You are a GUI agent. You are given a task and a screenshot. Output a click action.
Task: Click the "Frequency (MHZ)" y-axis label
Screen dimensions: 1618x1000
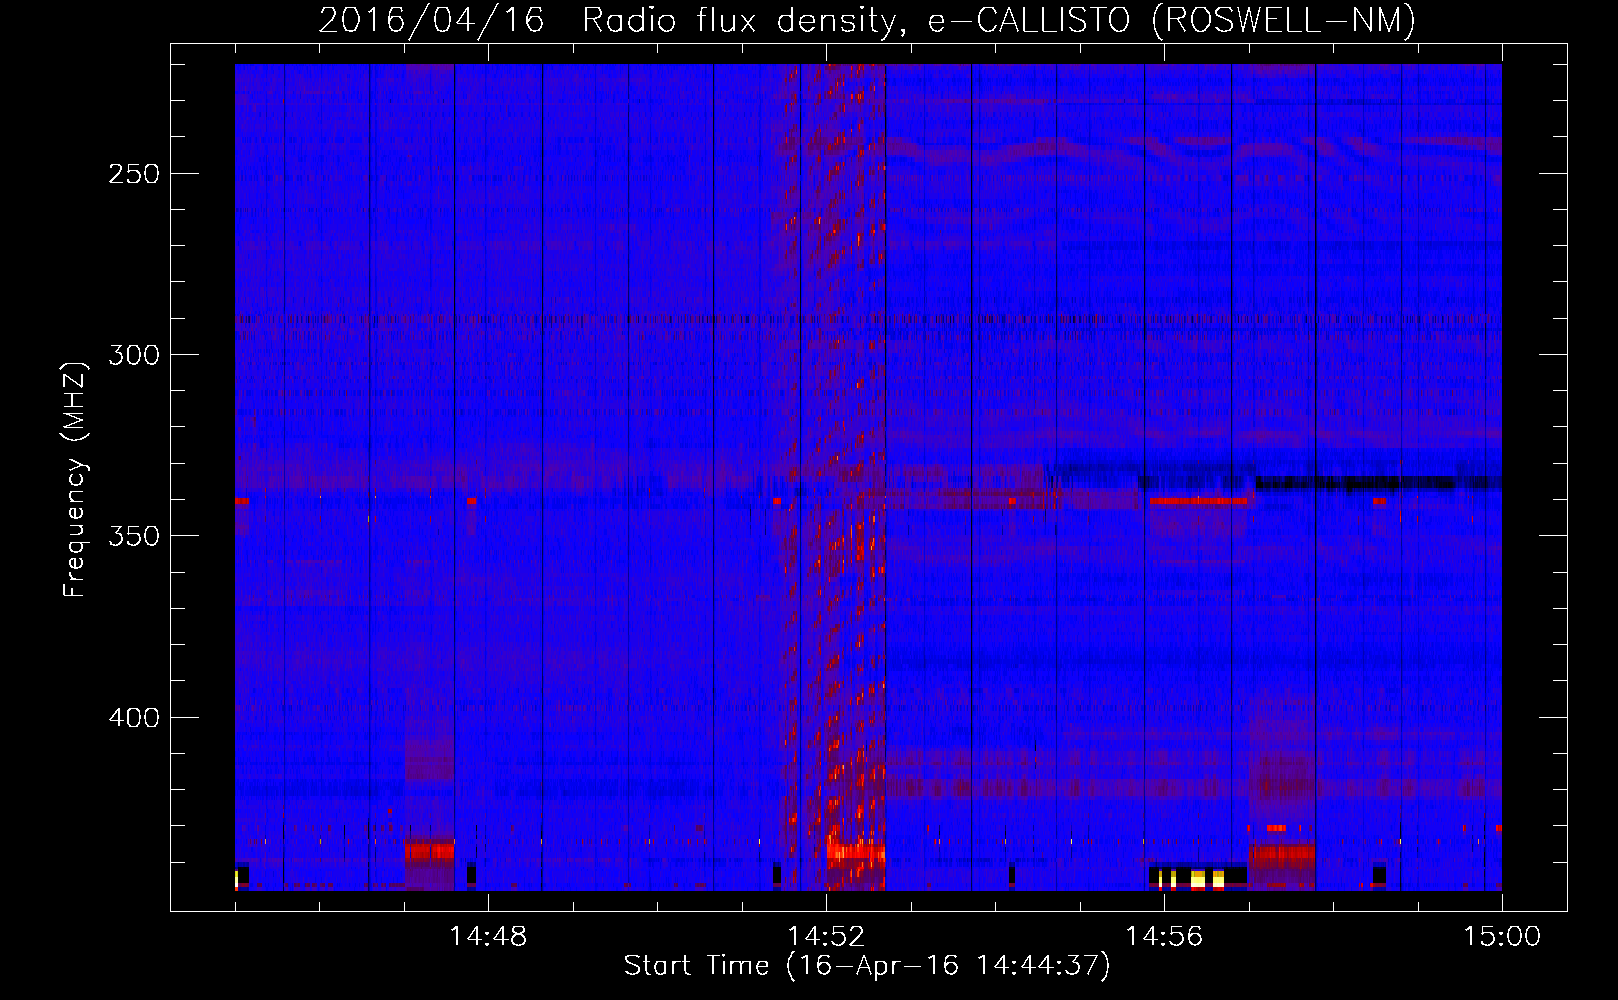75,479
